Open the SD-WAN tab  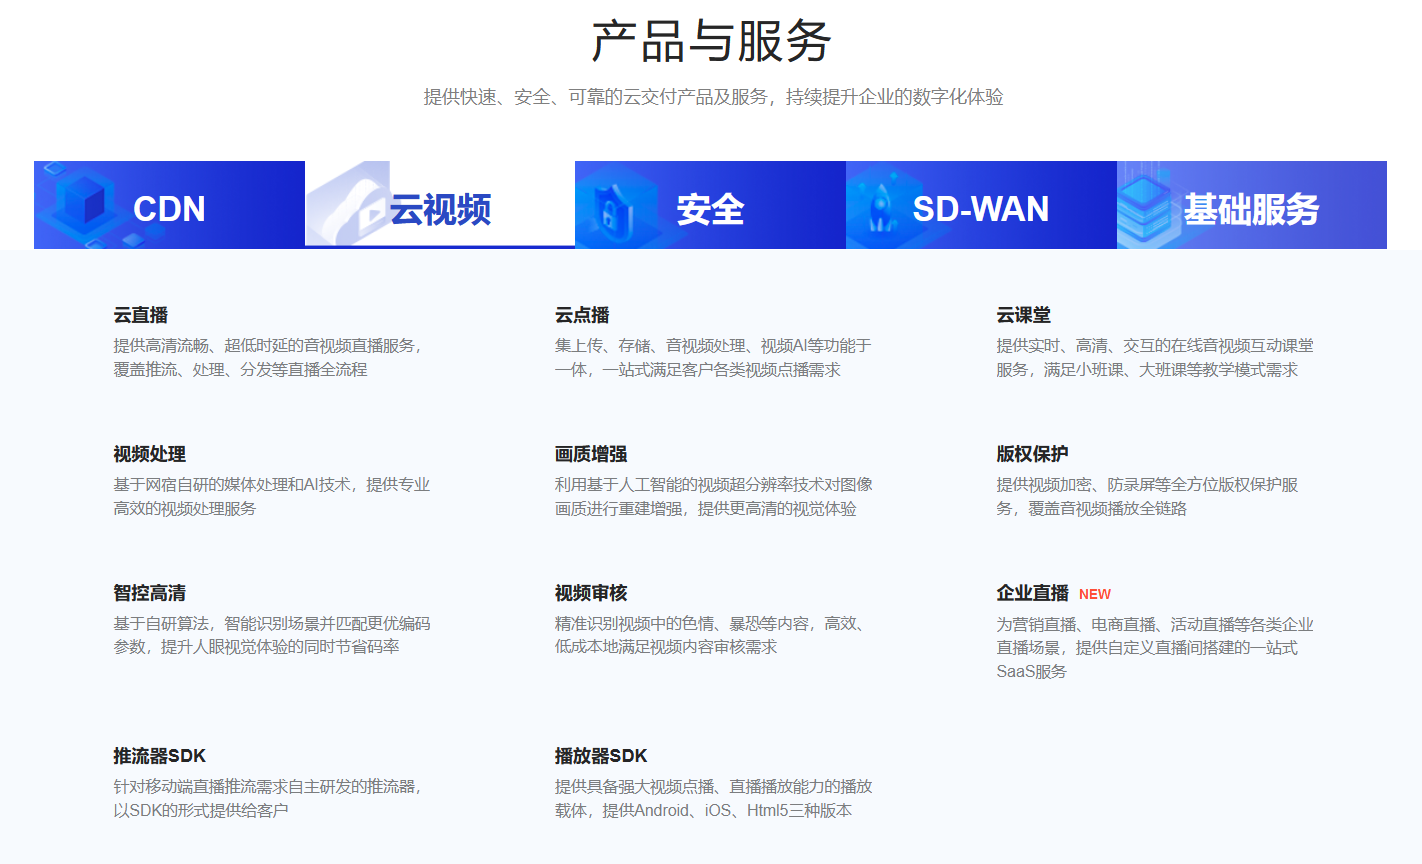pos(981,205)
